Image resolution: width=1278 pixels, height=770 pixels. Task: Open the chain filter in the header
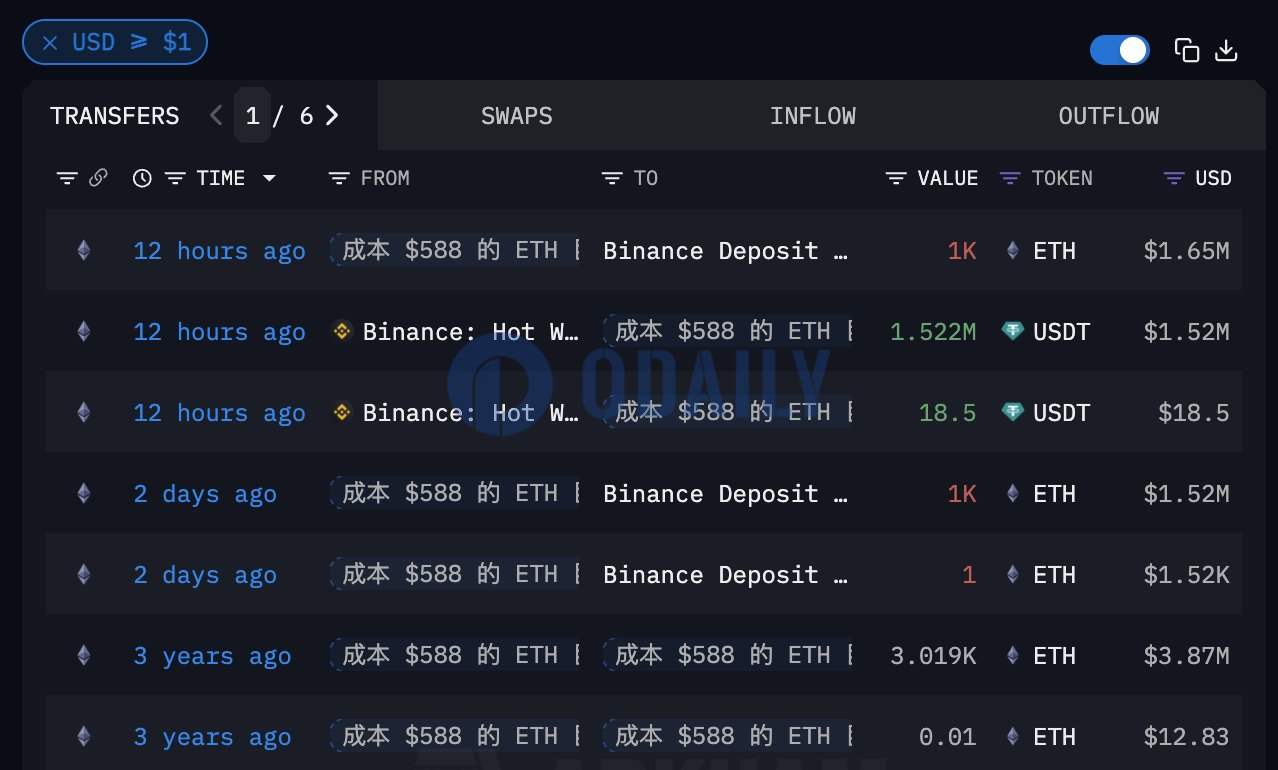(67, 178)
